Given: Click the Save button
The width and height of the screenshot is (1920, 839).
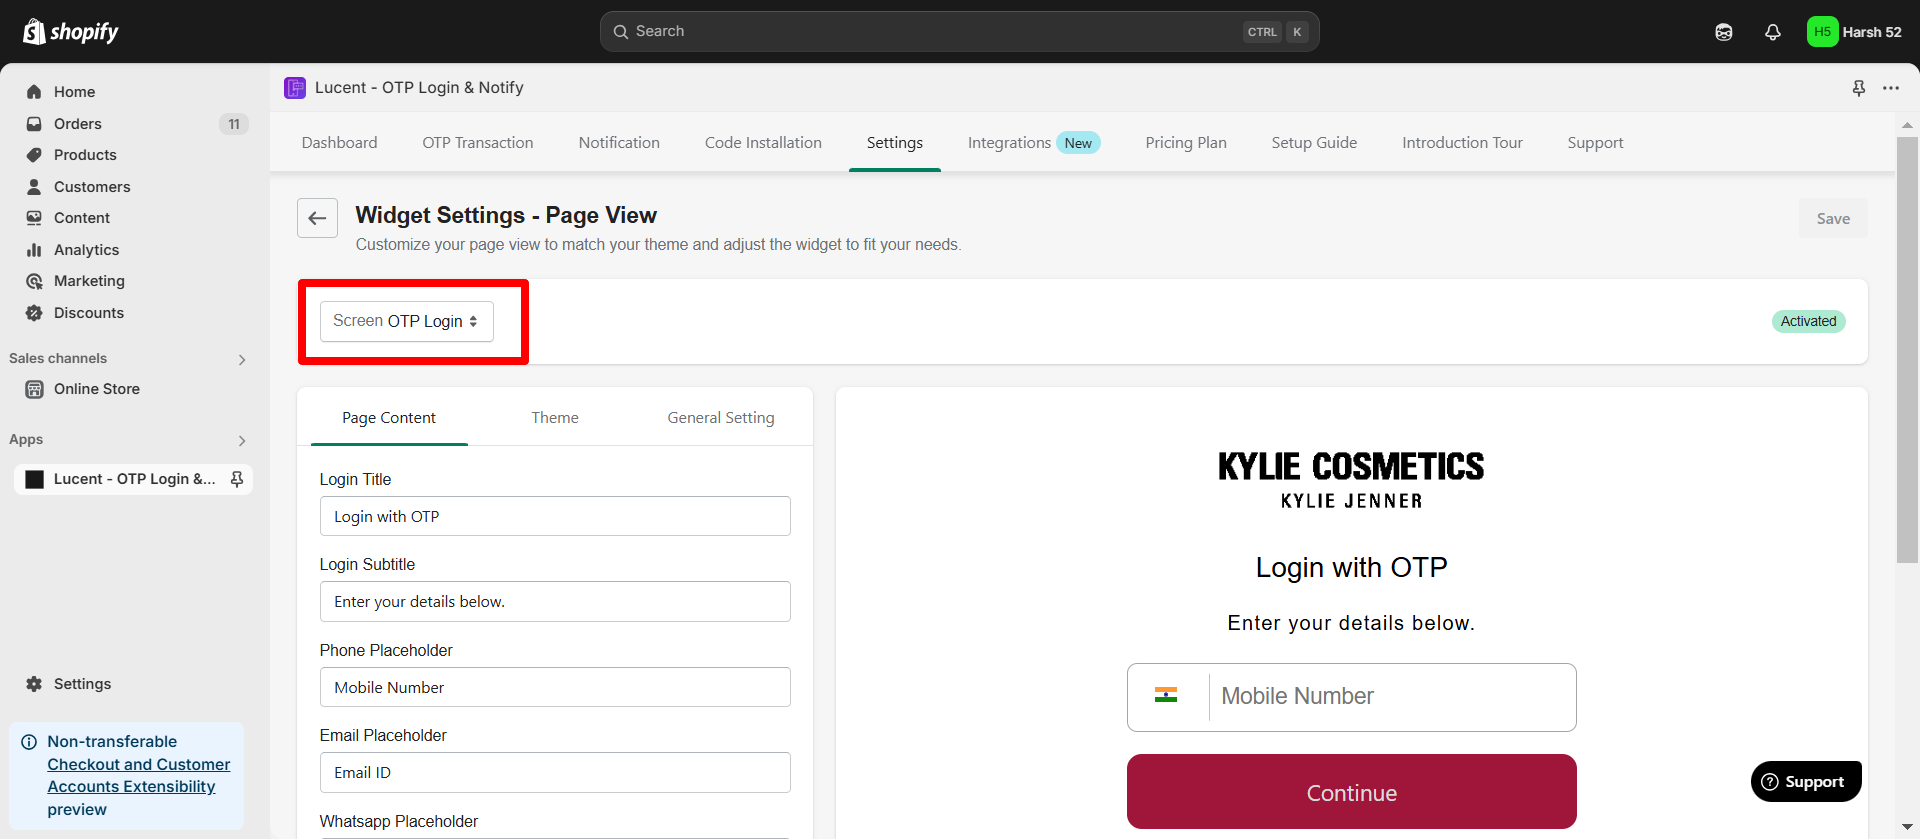Looking at the screenshot, I should (1833, 219).
